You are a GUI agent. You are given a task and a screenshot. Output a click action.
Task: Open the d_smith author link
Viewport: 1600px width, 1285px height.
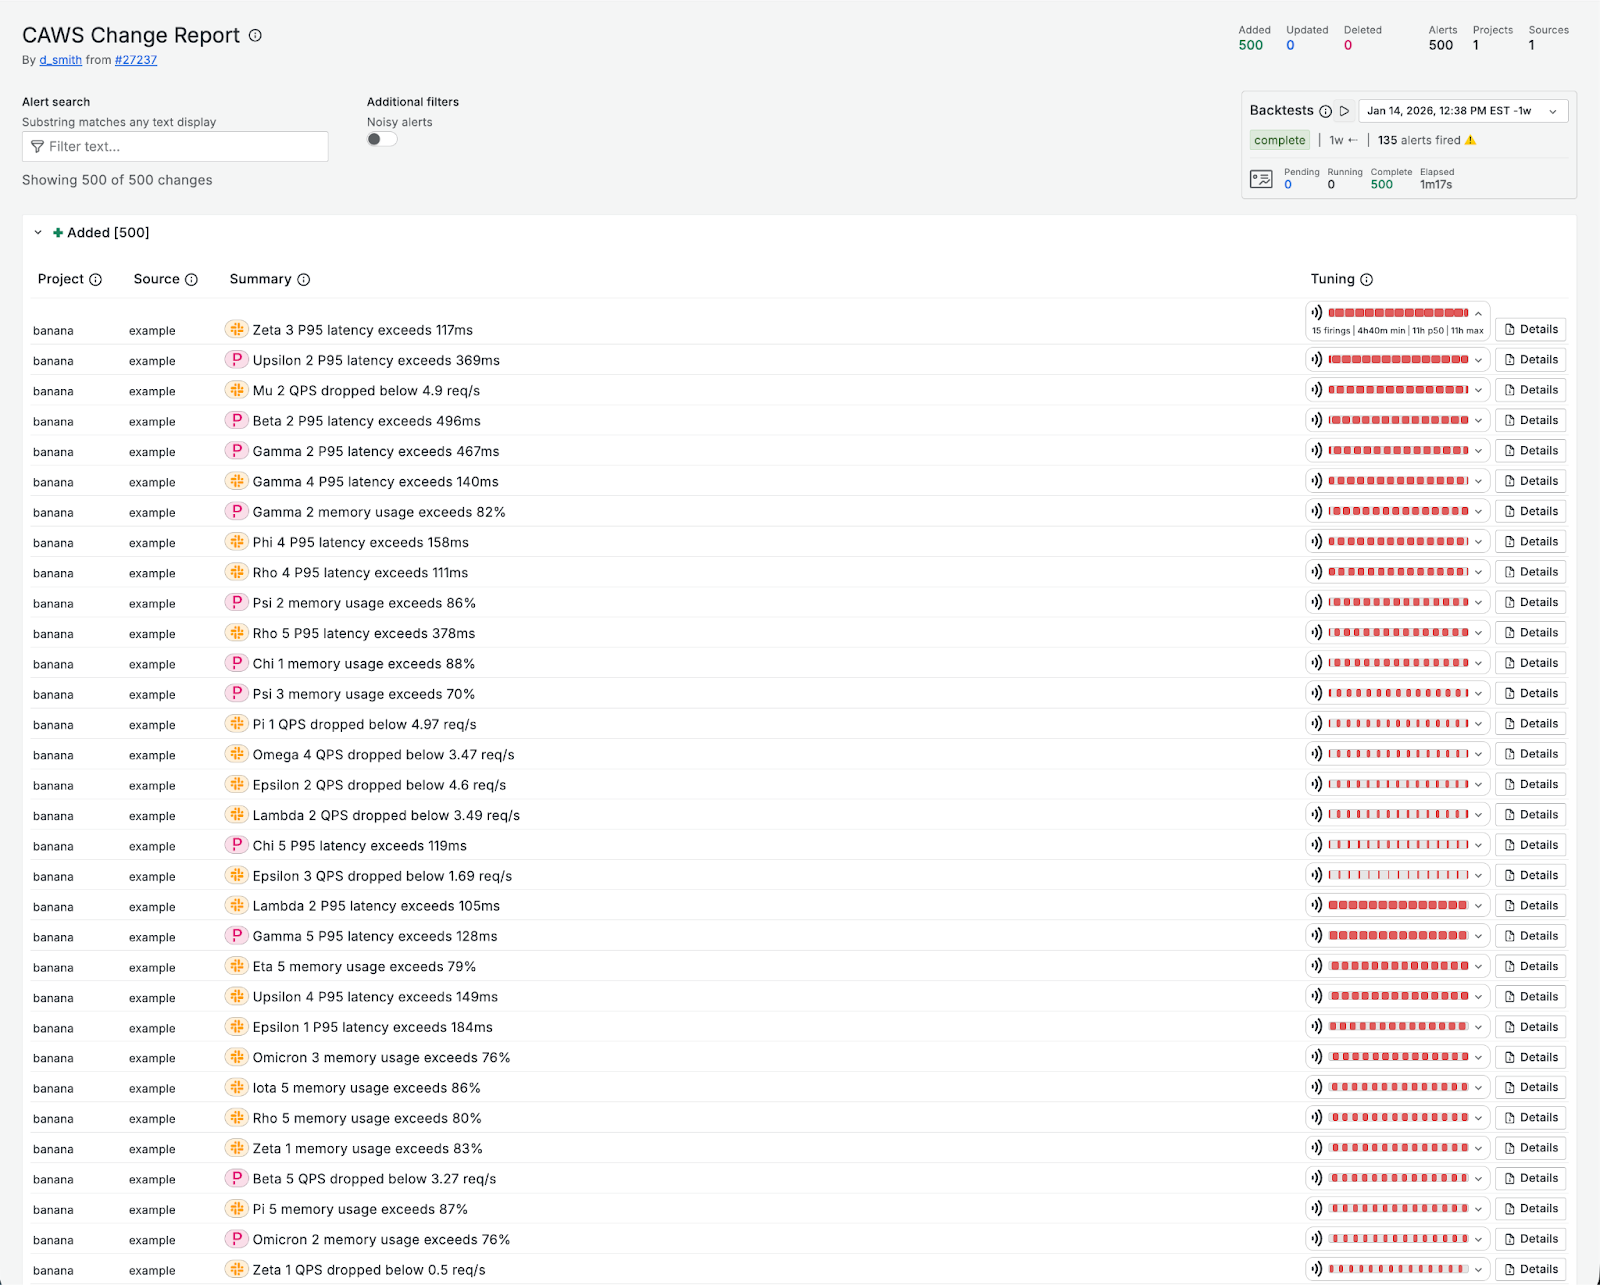click(x=60, y=60)
